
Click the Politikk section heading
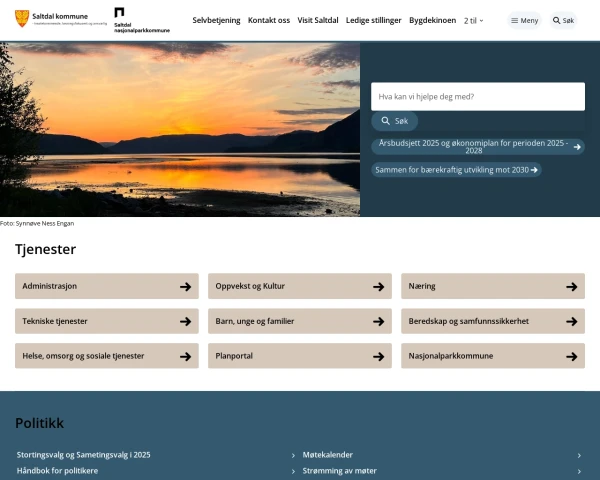tap(39, 423)
